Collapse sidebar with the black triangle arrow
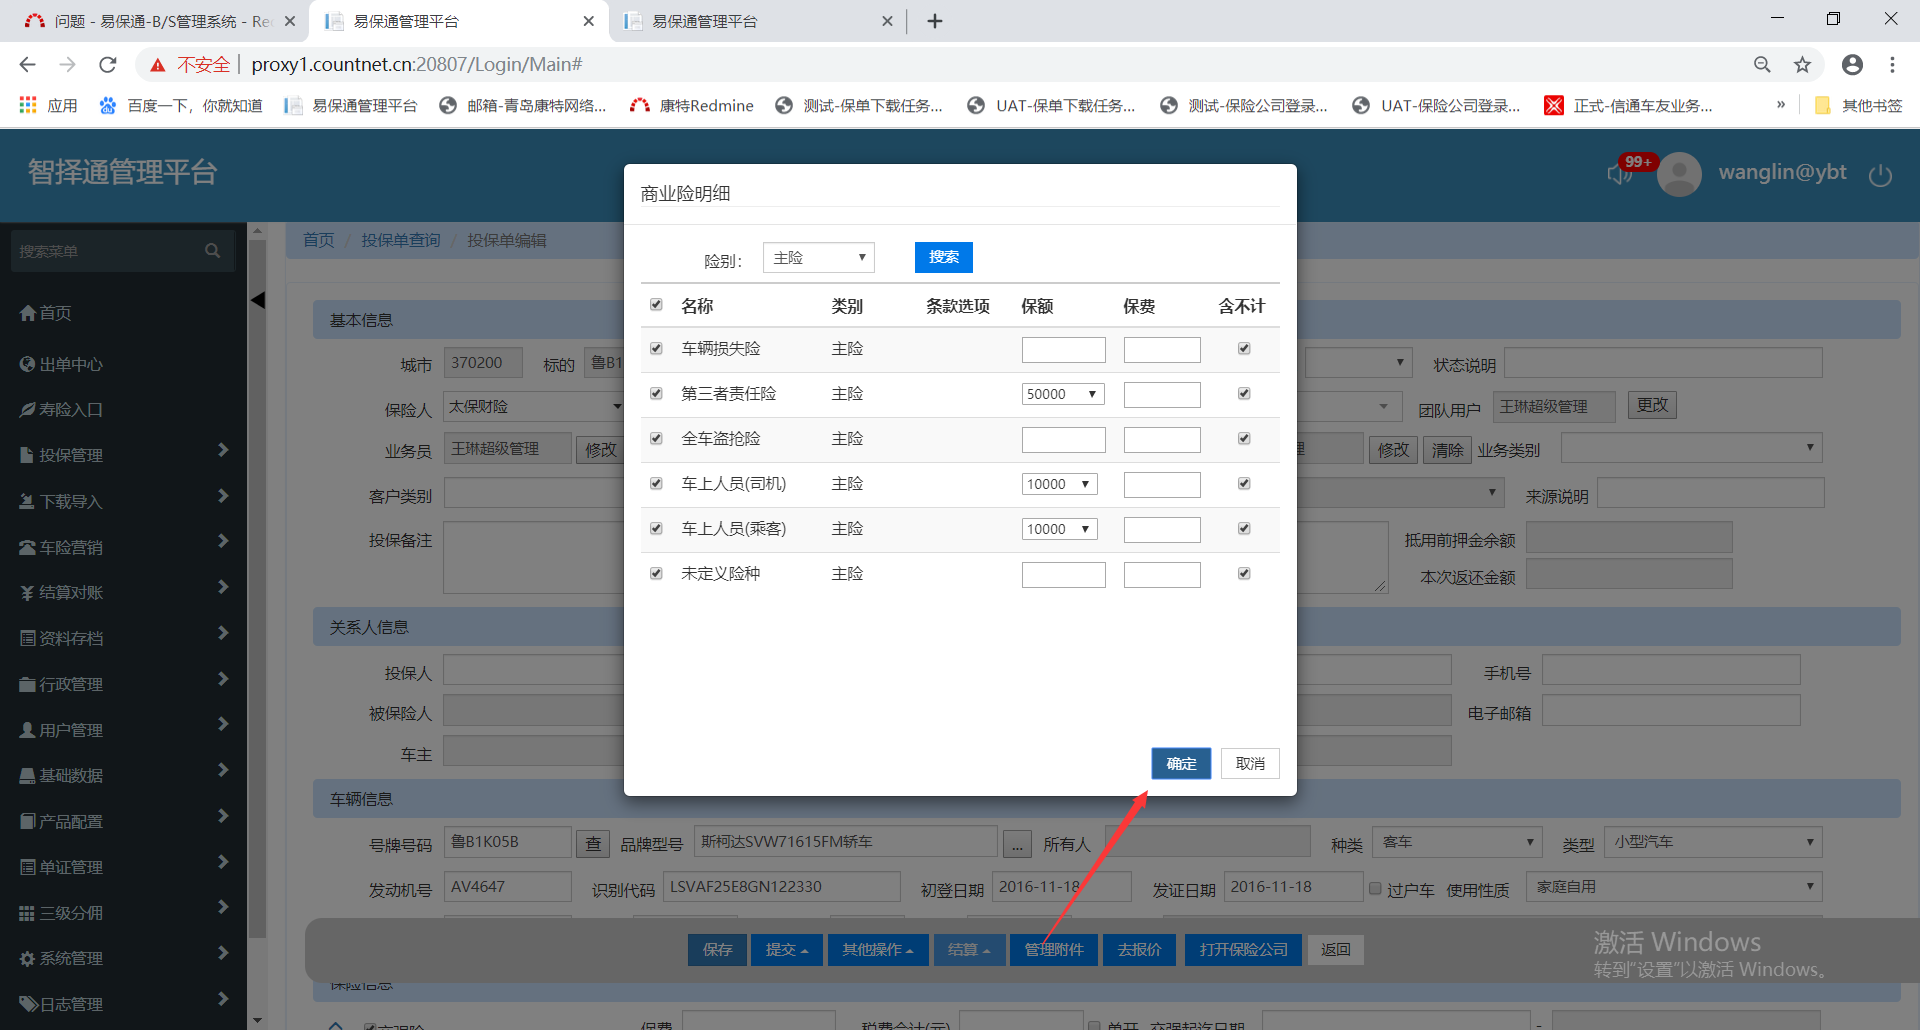 point(258,300)
